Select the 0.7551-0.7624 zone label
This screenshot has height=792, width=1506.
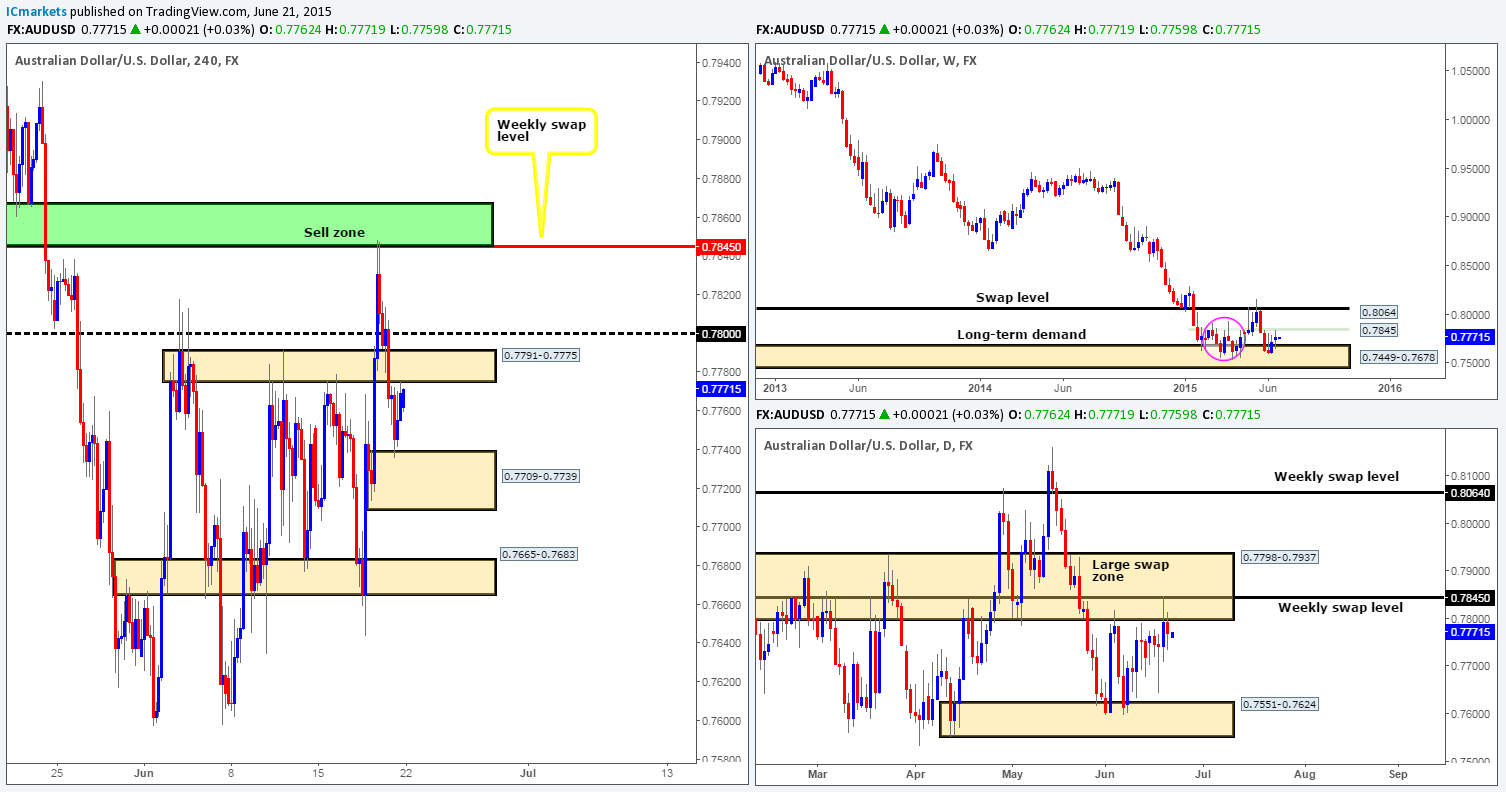[1280, 704]
